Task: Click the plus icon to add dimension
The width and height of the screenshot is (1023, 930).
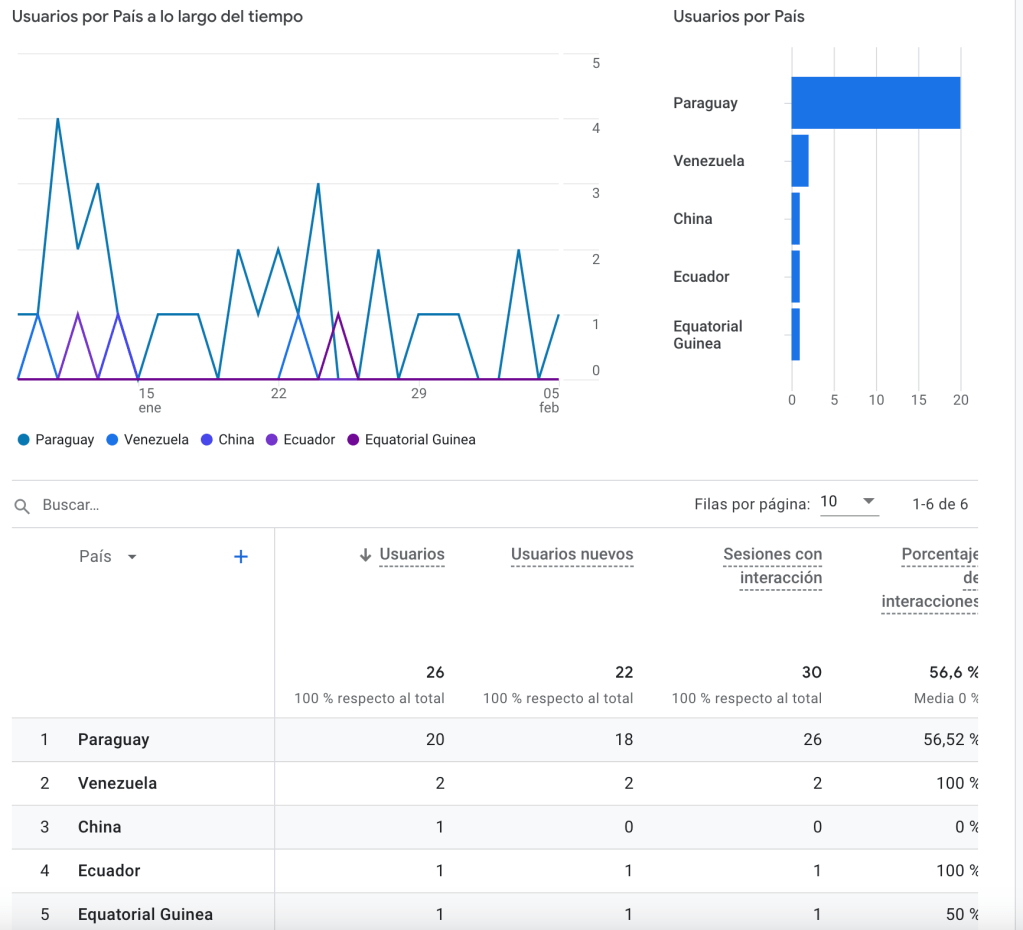Action: pyautogui.click(x=240, y=557)
